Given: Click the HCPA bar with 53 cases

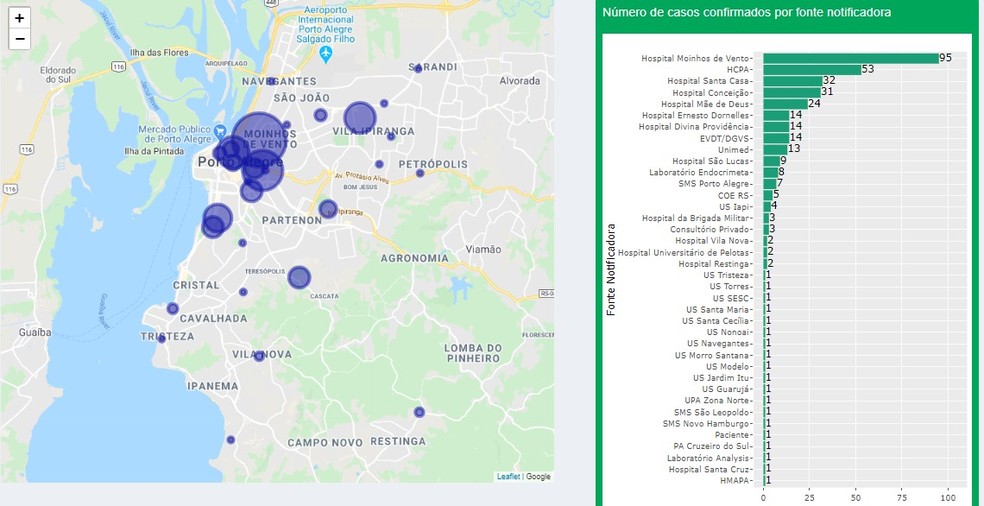Looking at the screenshot, I should coord(812,70).
